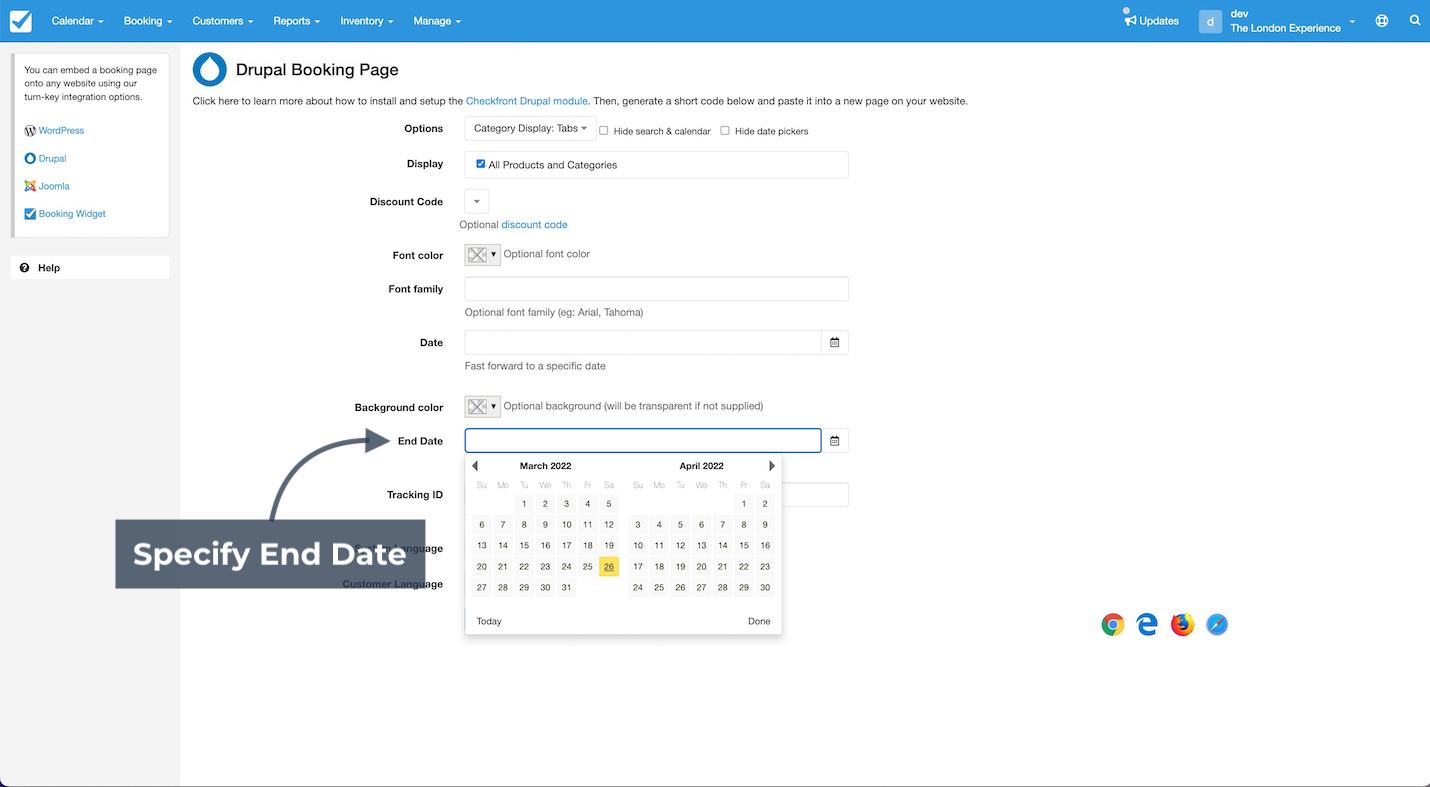The height and width of the screenshot is (787, 1430).
Task: Select March 26 highlighted date
Action: pos(609,567)
